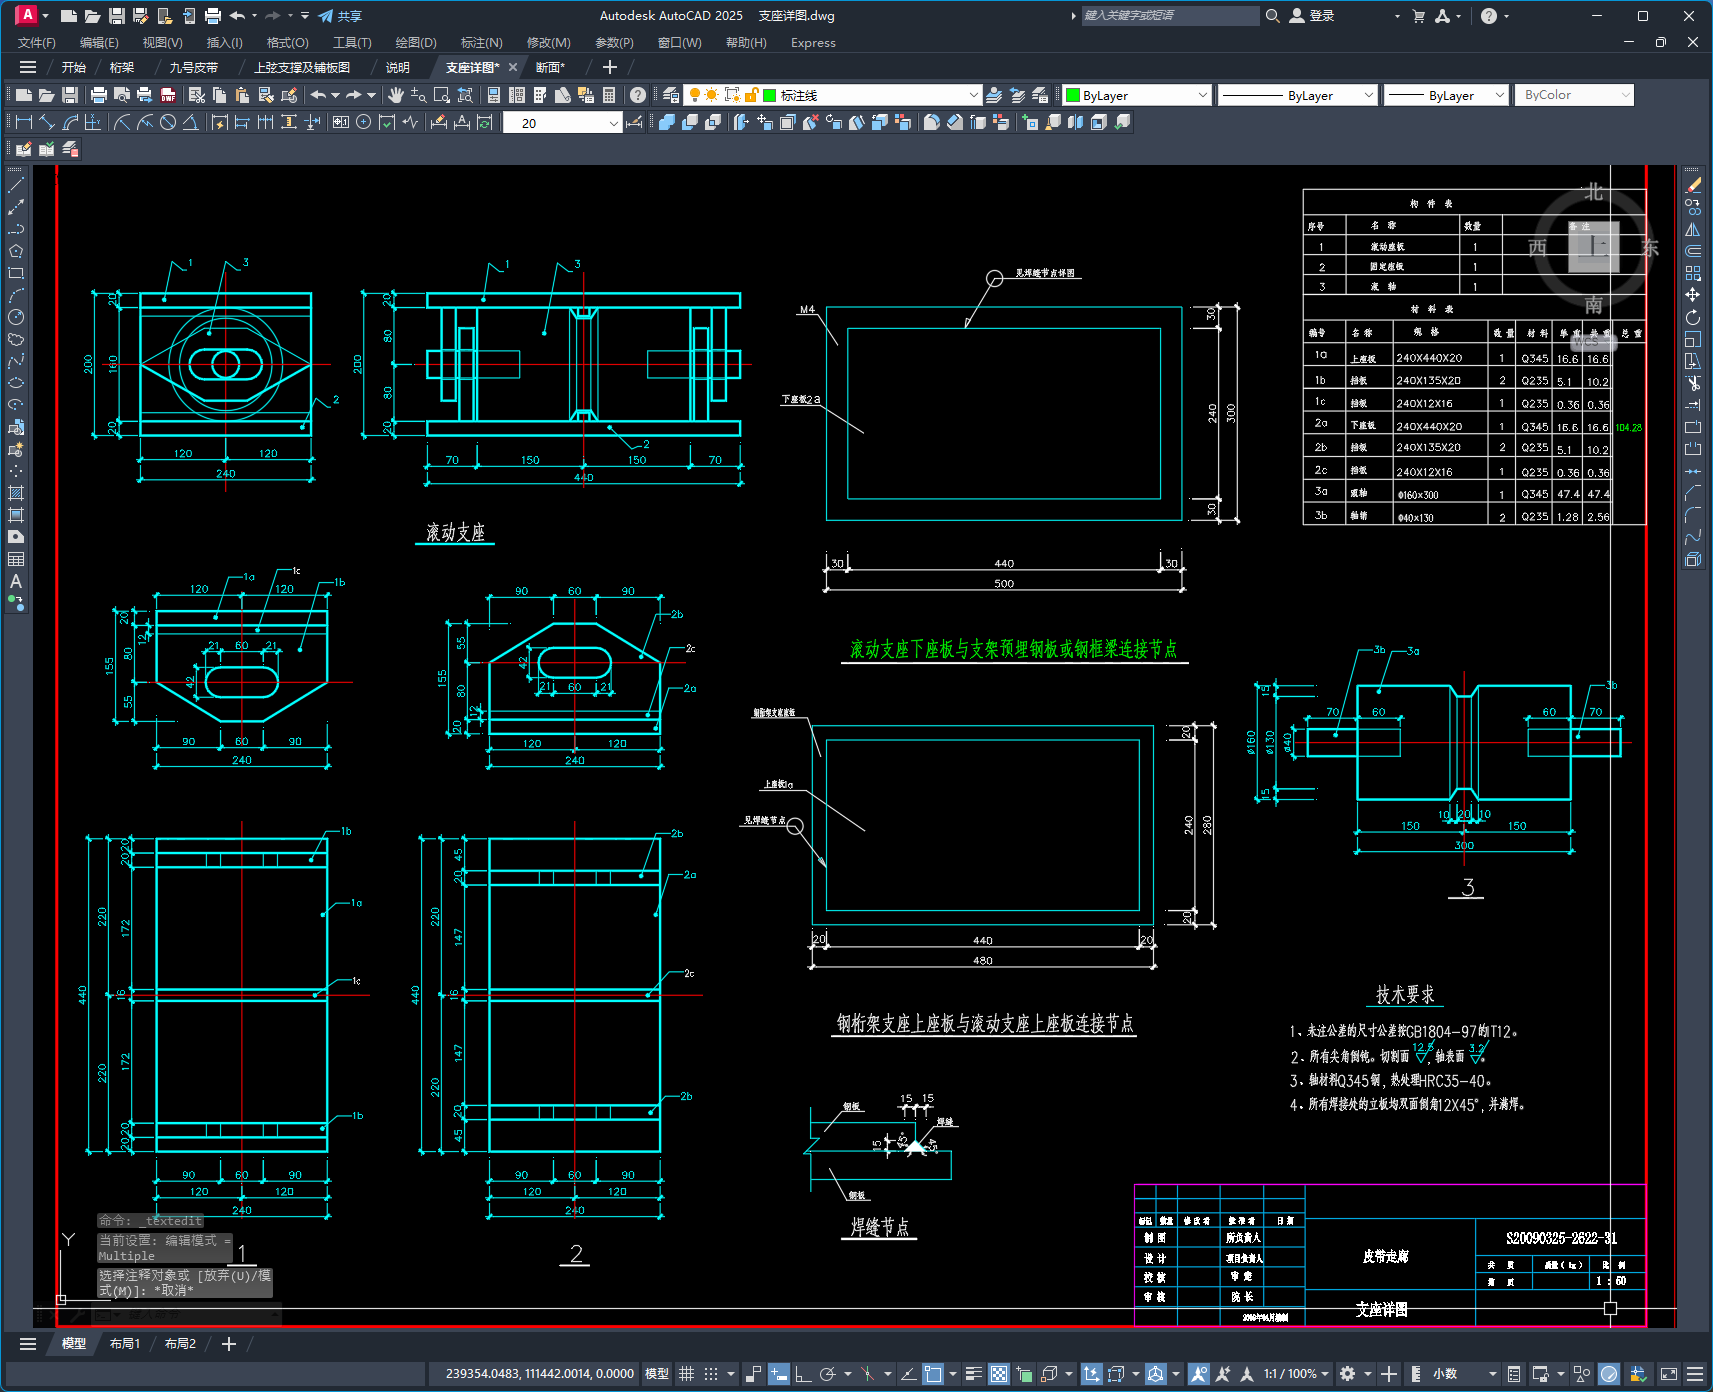Toggle Snap mode in status bar
1713x1392 pixels.
click(x=711, y=1374)
